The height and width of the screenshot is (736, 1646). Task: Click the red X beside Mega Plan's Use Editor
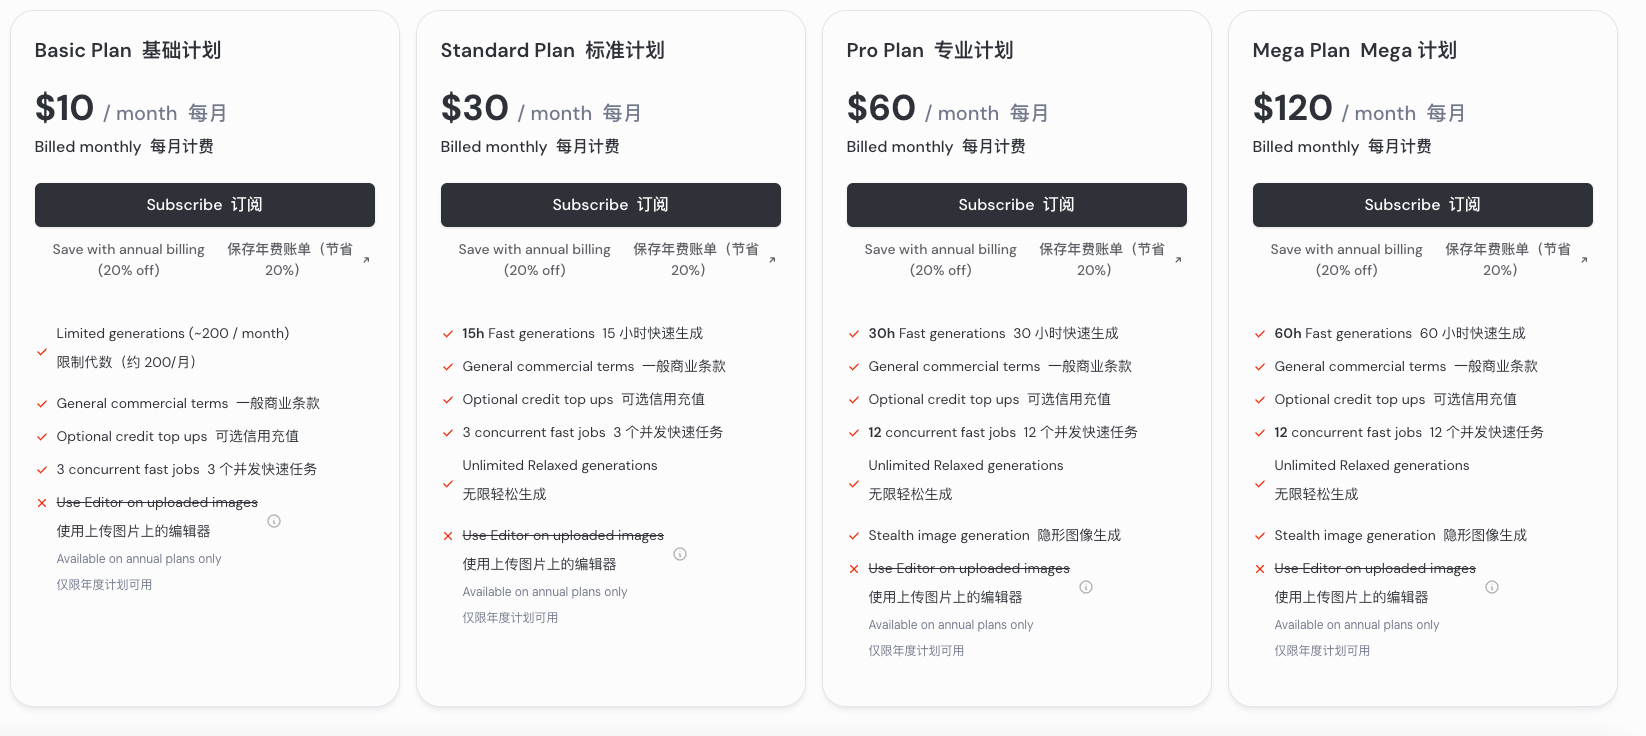(x=1260, y=569)
